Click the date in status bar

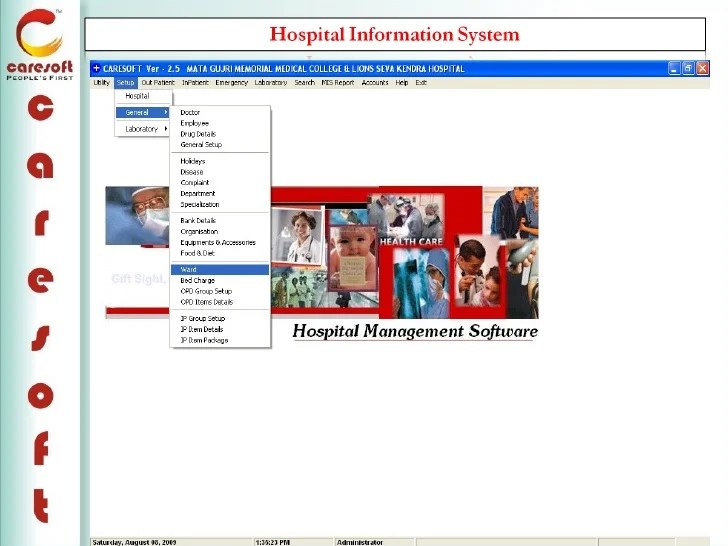134,542
